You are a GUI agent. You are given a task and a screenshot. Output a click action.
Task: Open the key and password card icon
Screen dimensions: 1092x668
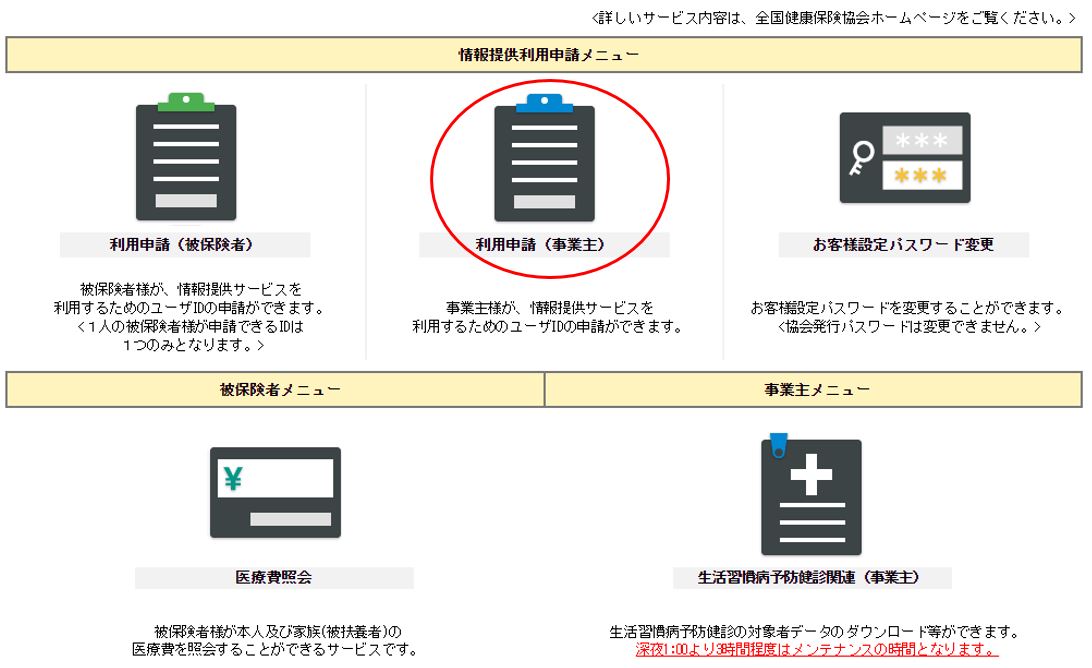point(905,158)
